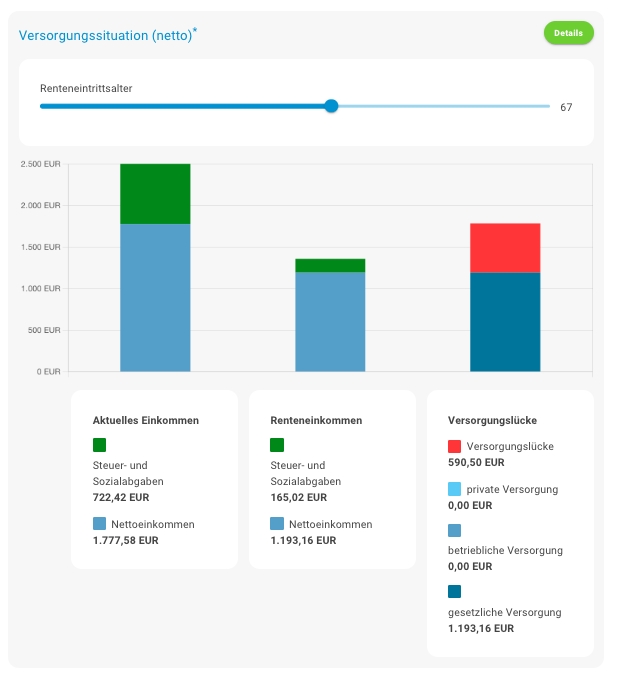Click the green swatch under Renteneinkommen
Screen dimensions: 618x673
tap(277, 445)
